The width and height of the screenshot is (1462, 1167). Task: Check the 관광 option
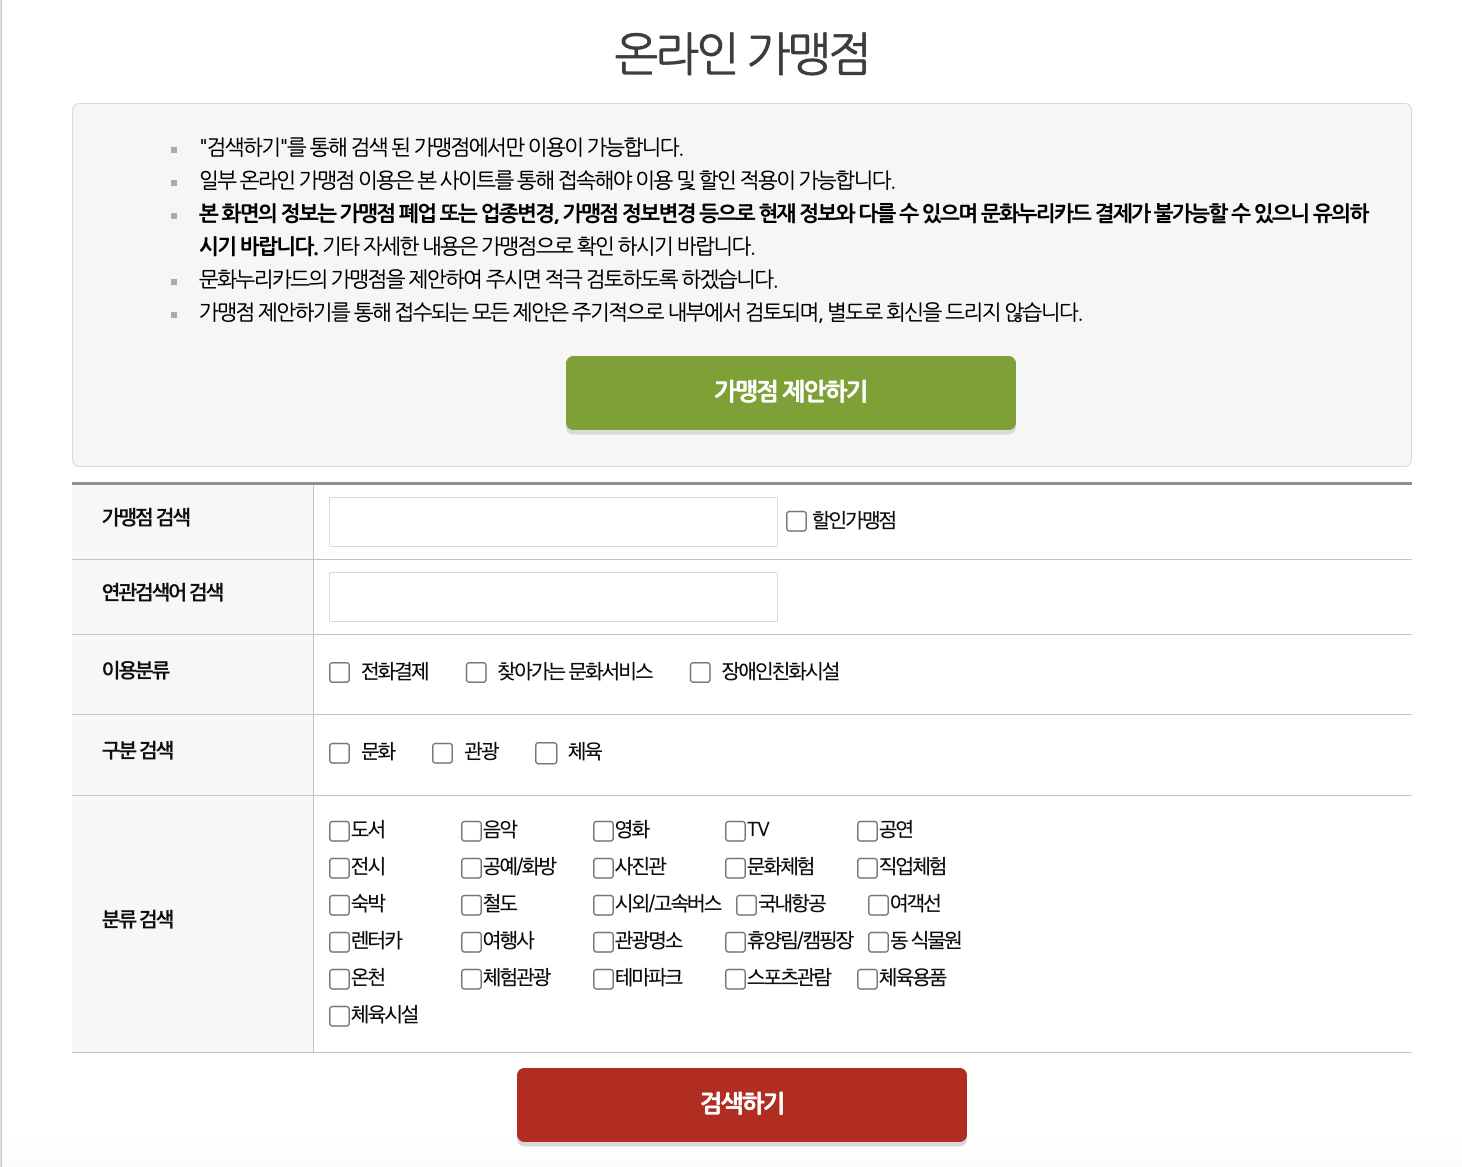pyautogui.click(x=442, y=752)
